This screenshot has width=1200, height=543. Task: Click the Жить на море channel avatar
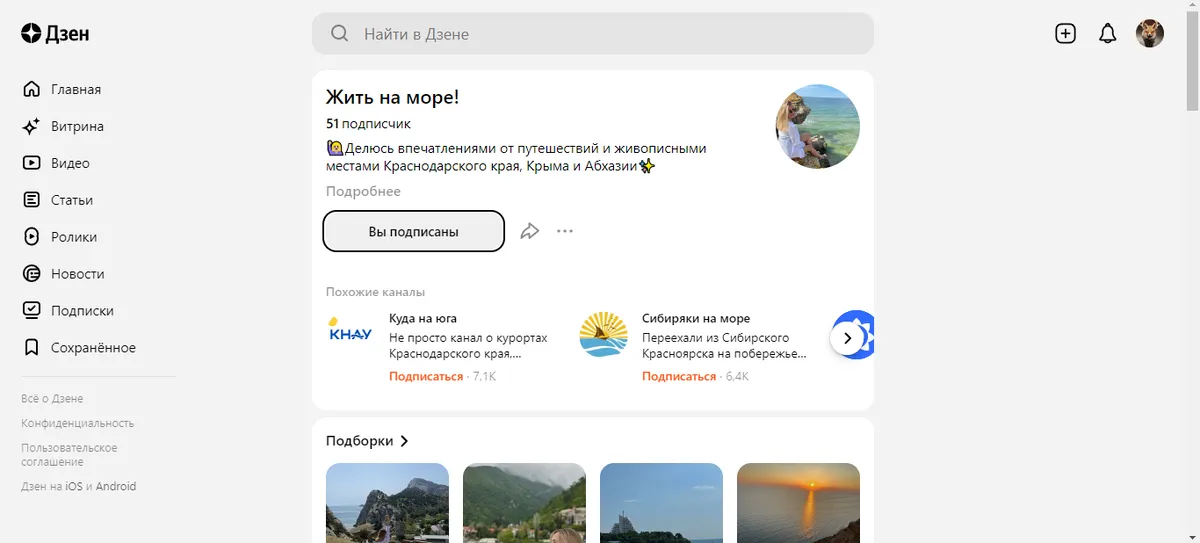click(x=818, y=126)
